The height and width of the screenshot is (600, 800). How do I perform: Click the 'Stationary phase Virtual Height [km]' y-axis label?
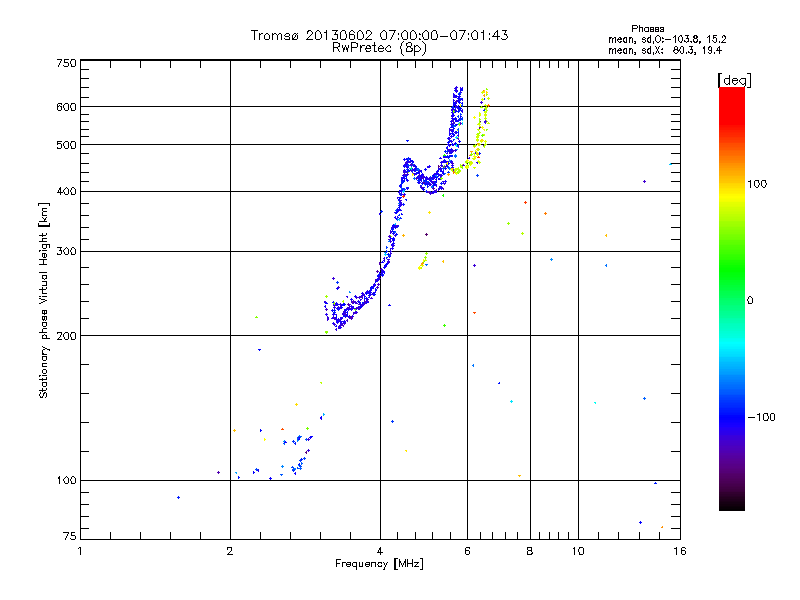point(43,300)
